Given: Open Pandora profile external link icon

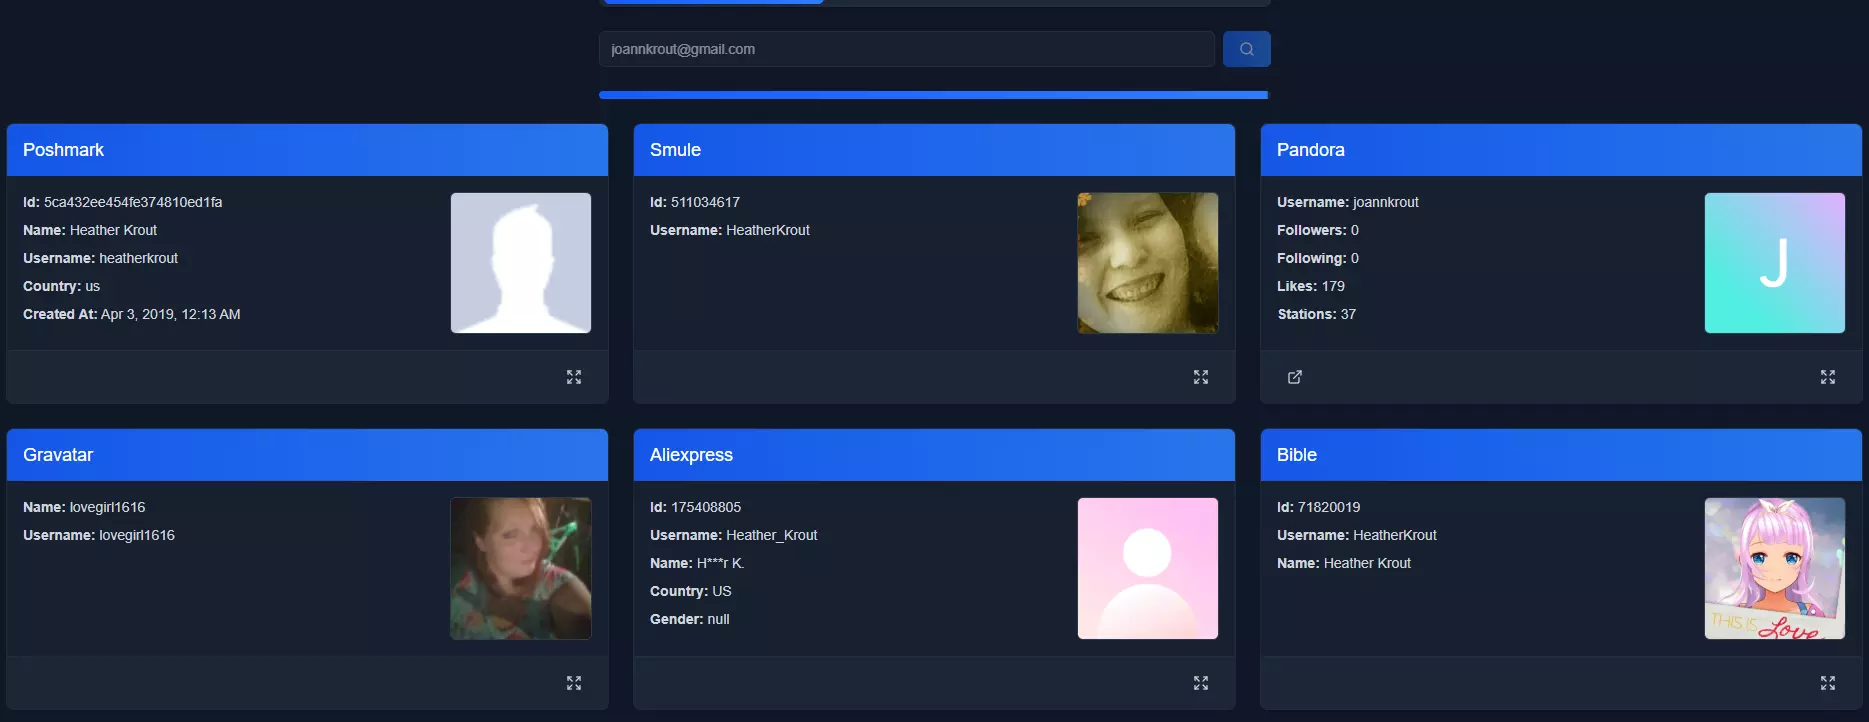Looking at the screenshot, I should tap(1295, 377).
